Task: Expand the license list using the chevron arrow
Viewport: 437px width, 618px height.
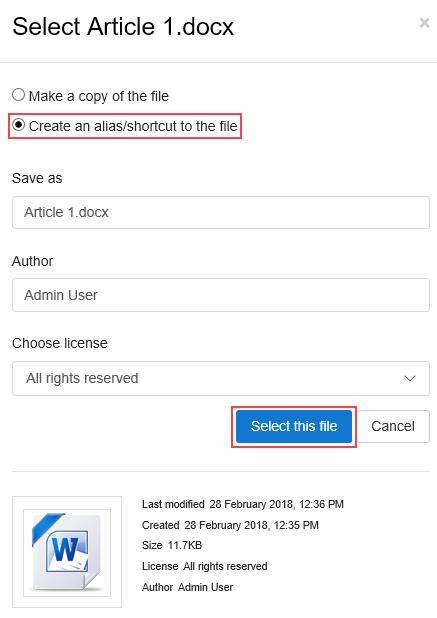Action: pos(410,378)
